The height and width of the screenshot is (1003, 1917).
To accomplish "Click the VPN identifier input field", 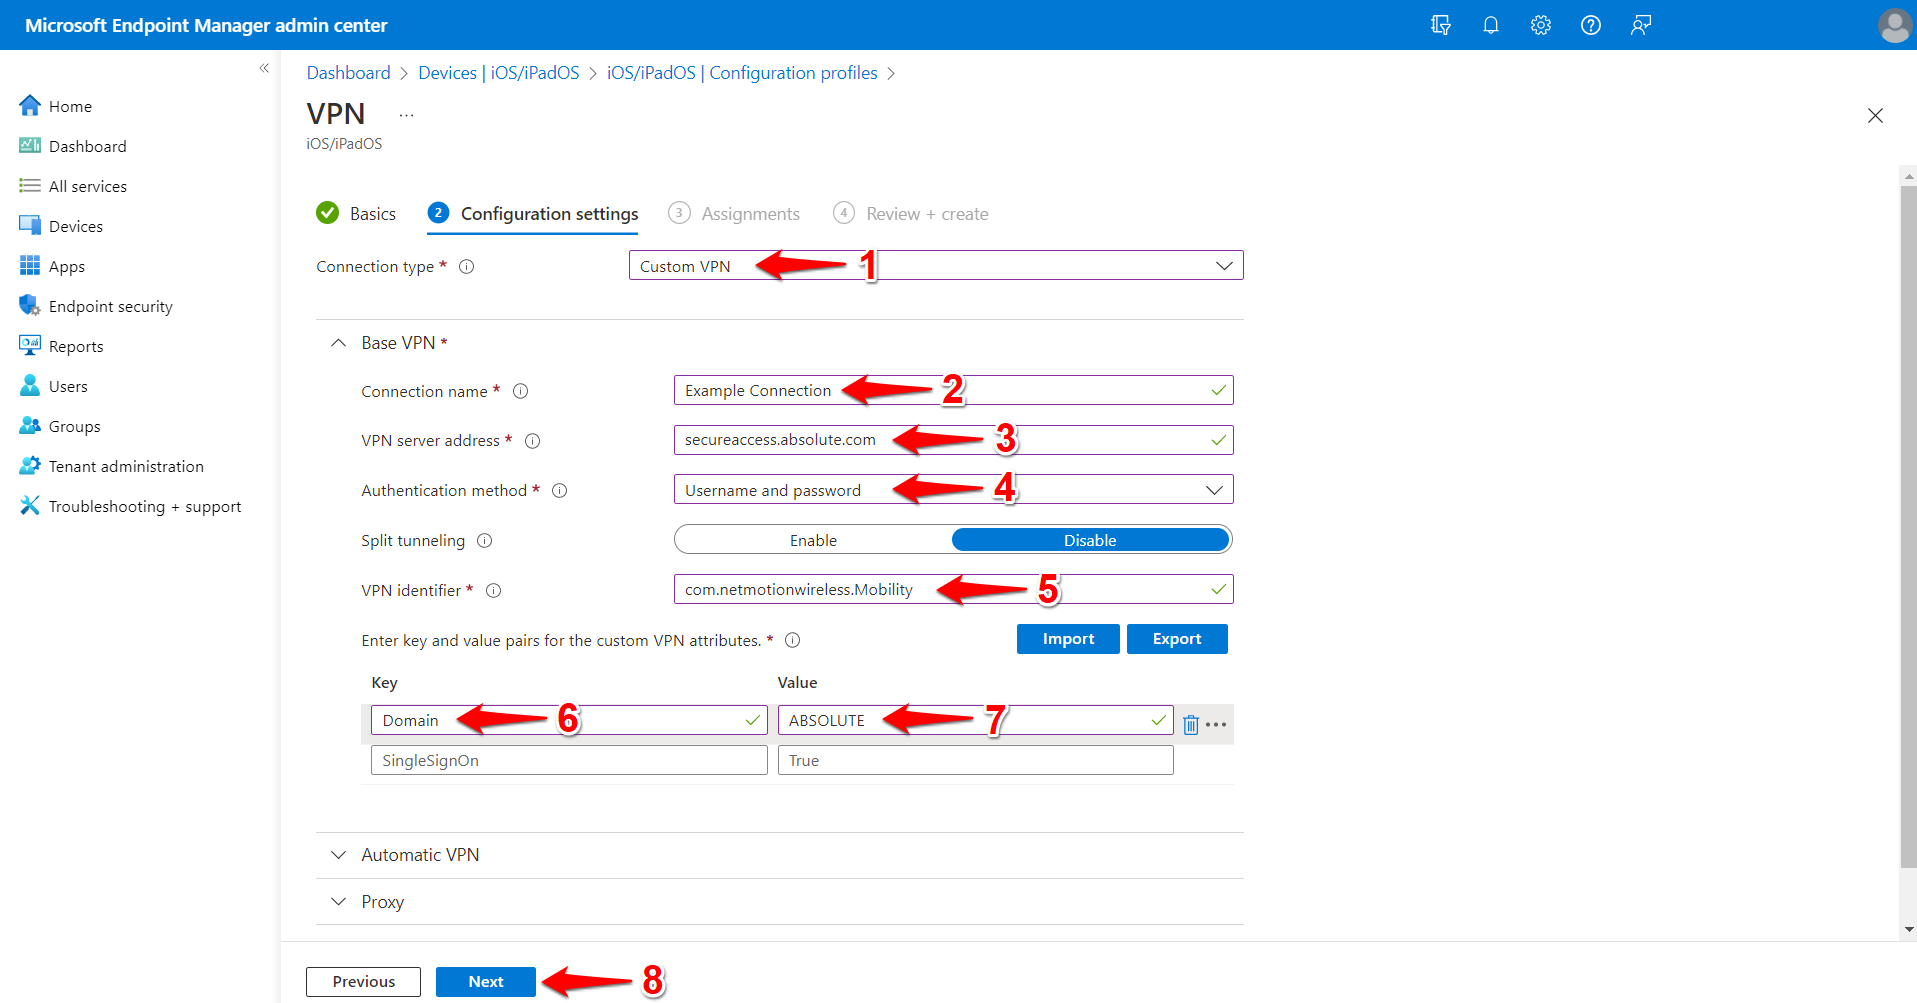I will pos(954,590).
